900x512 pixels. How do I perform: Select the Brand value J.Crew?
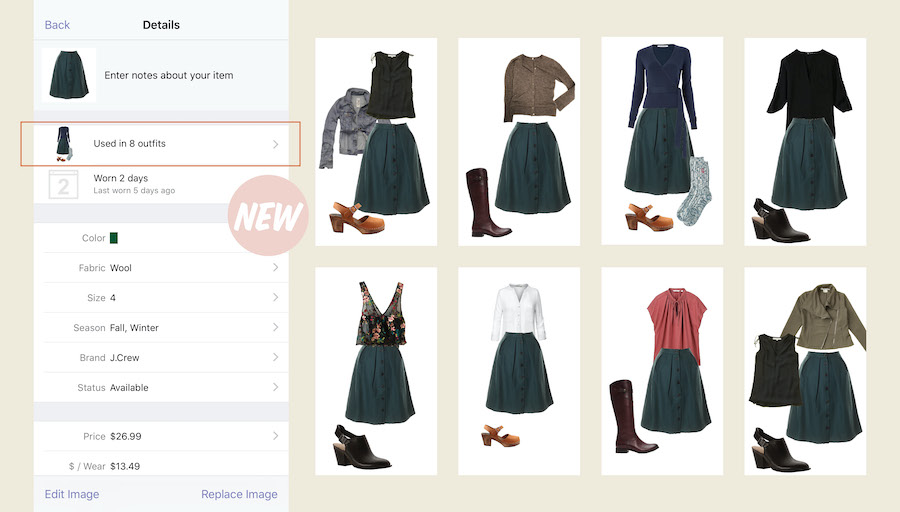(x=125, y=358)
